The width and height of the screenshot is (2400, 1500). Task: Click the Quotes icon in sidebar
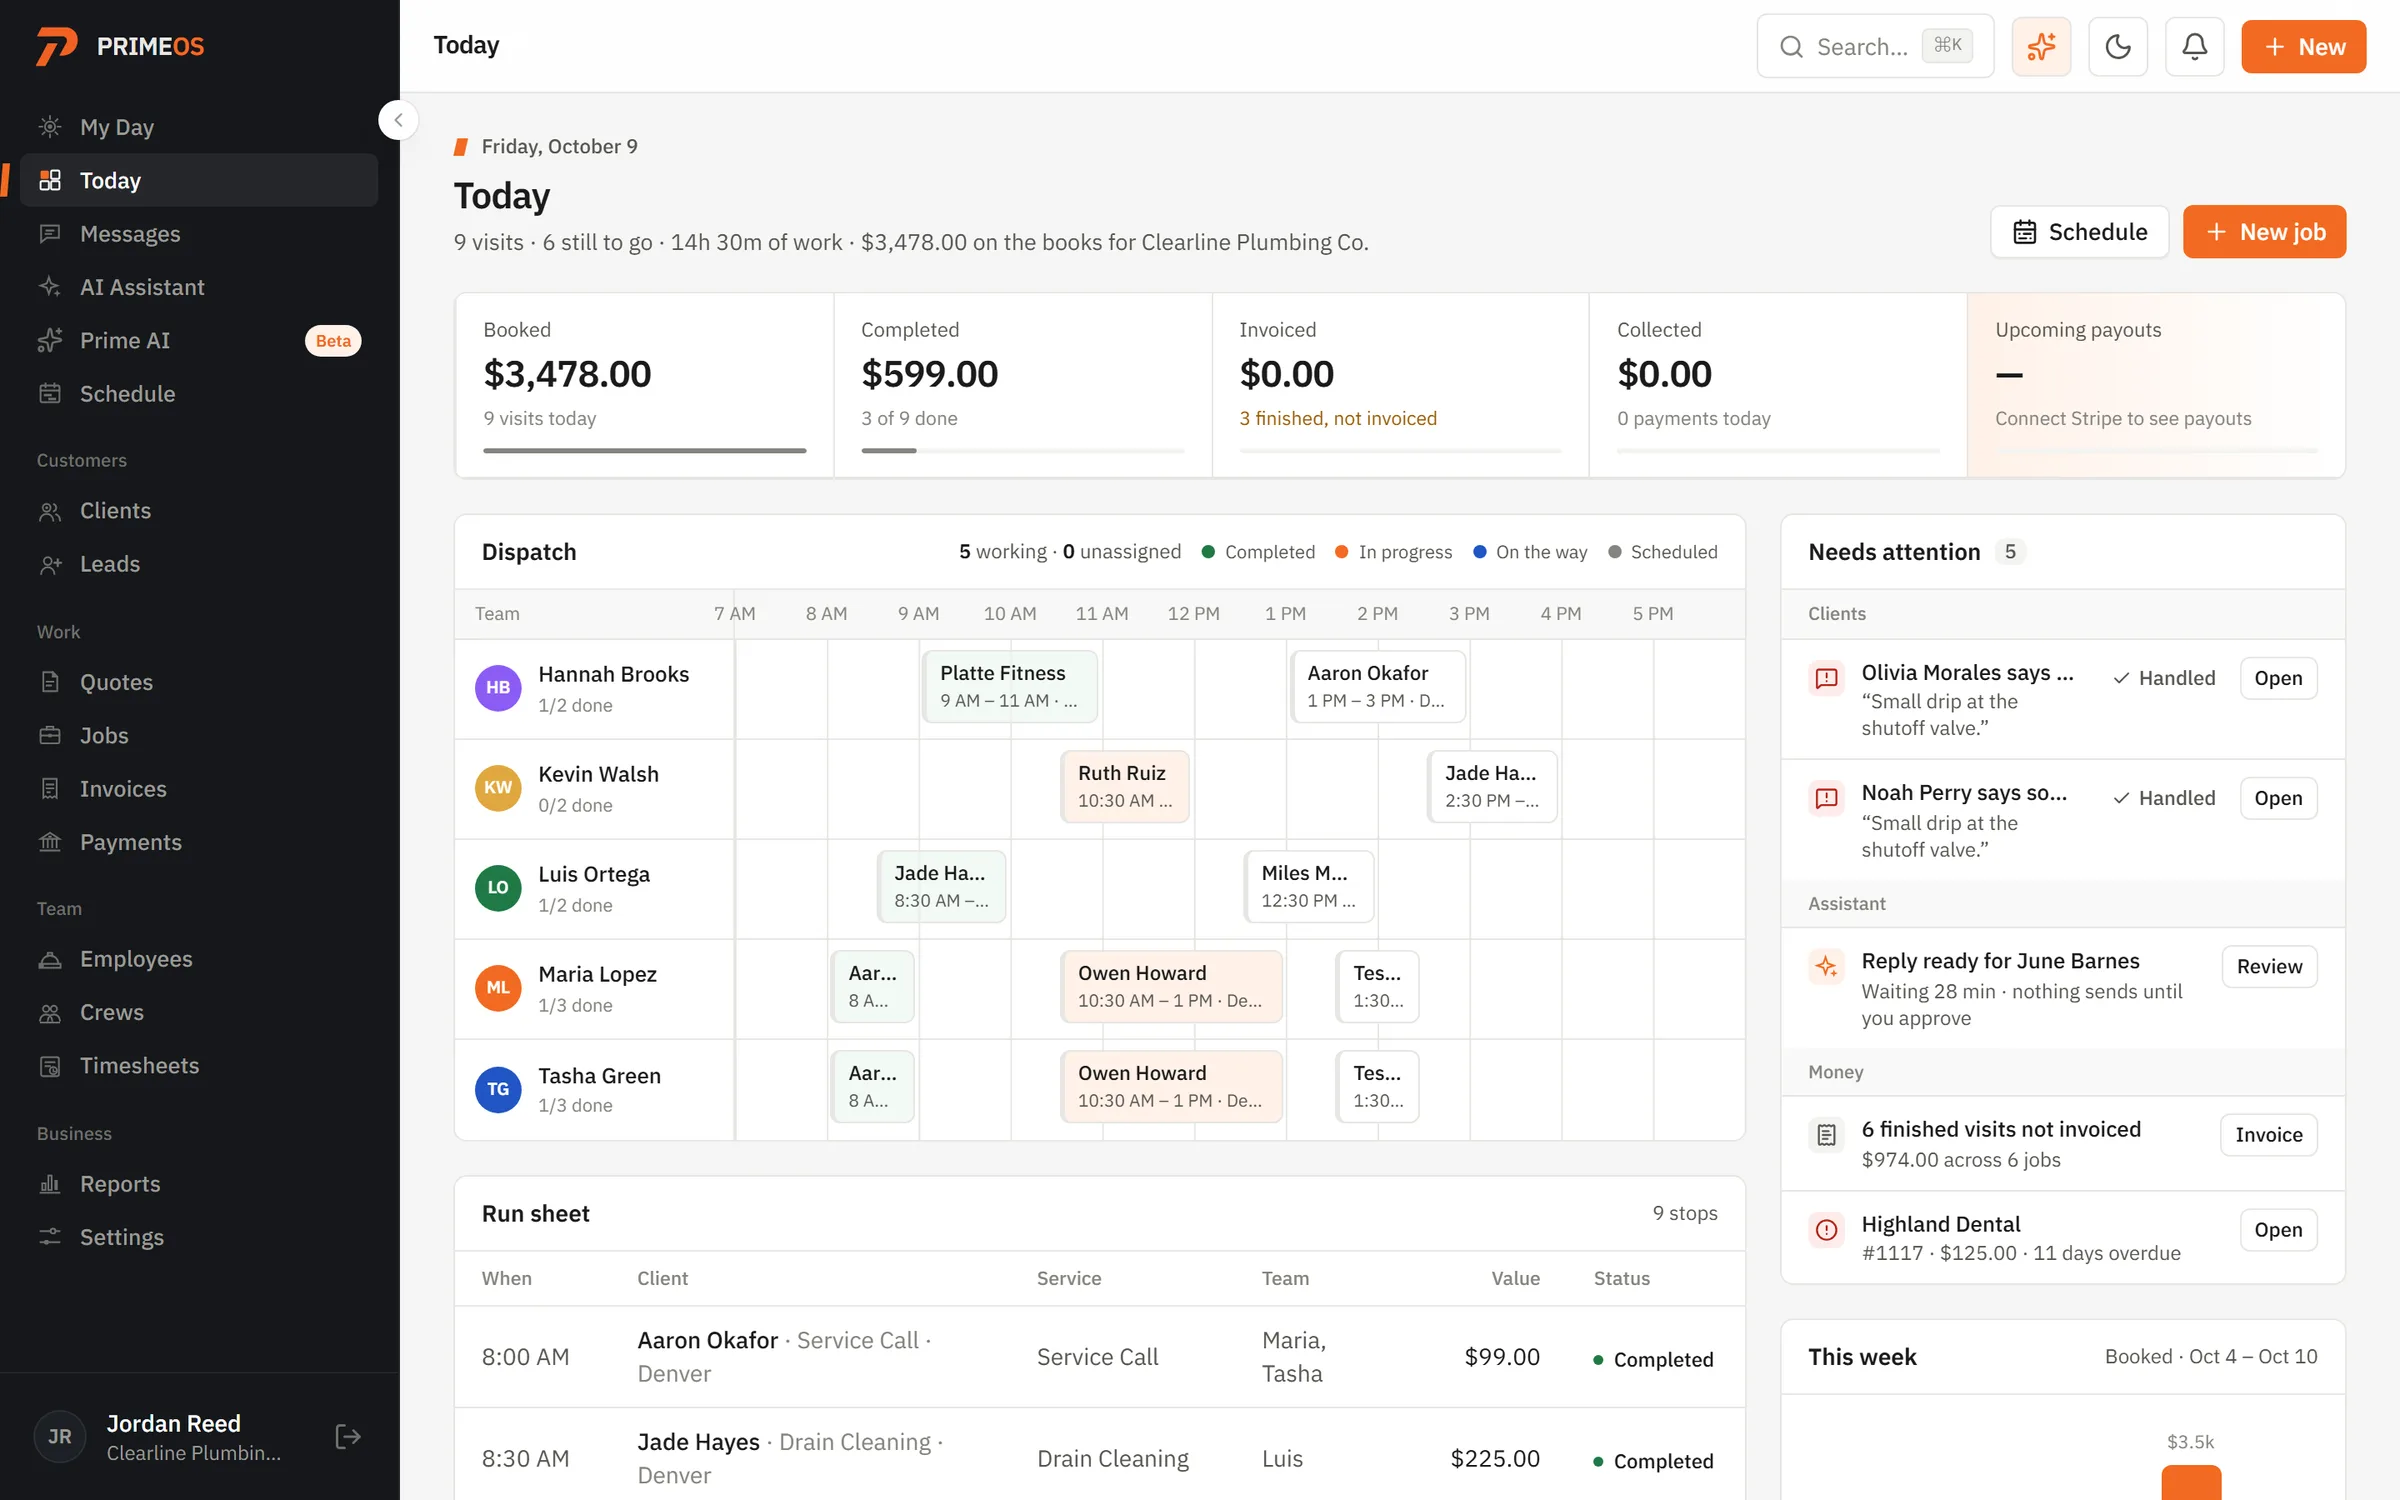coord(50,682)
